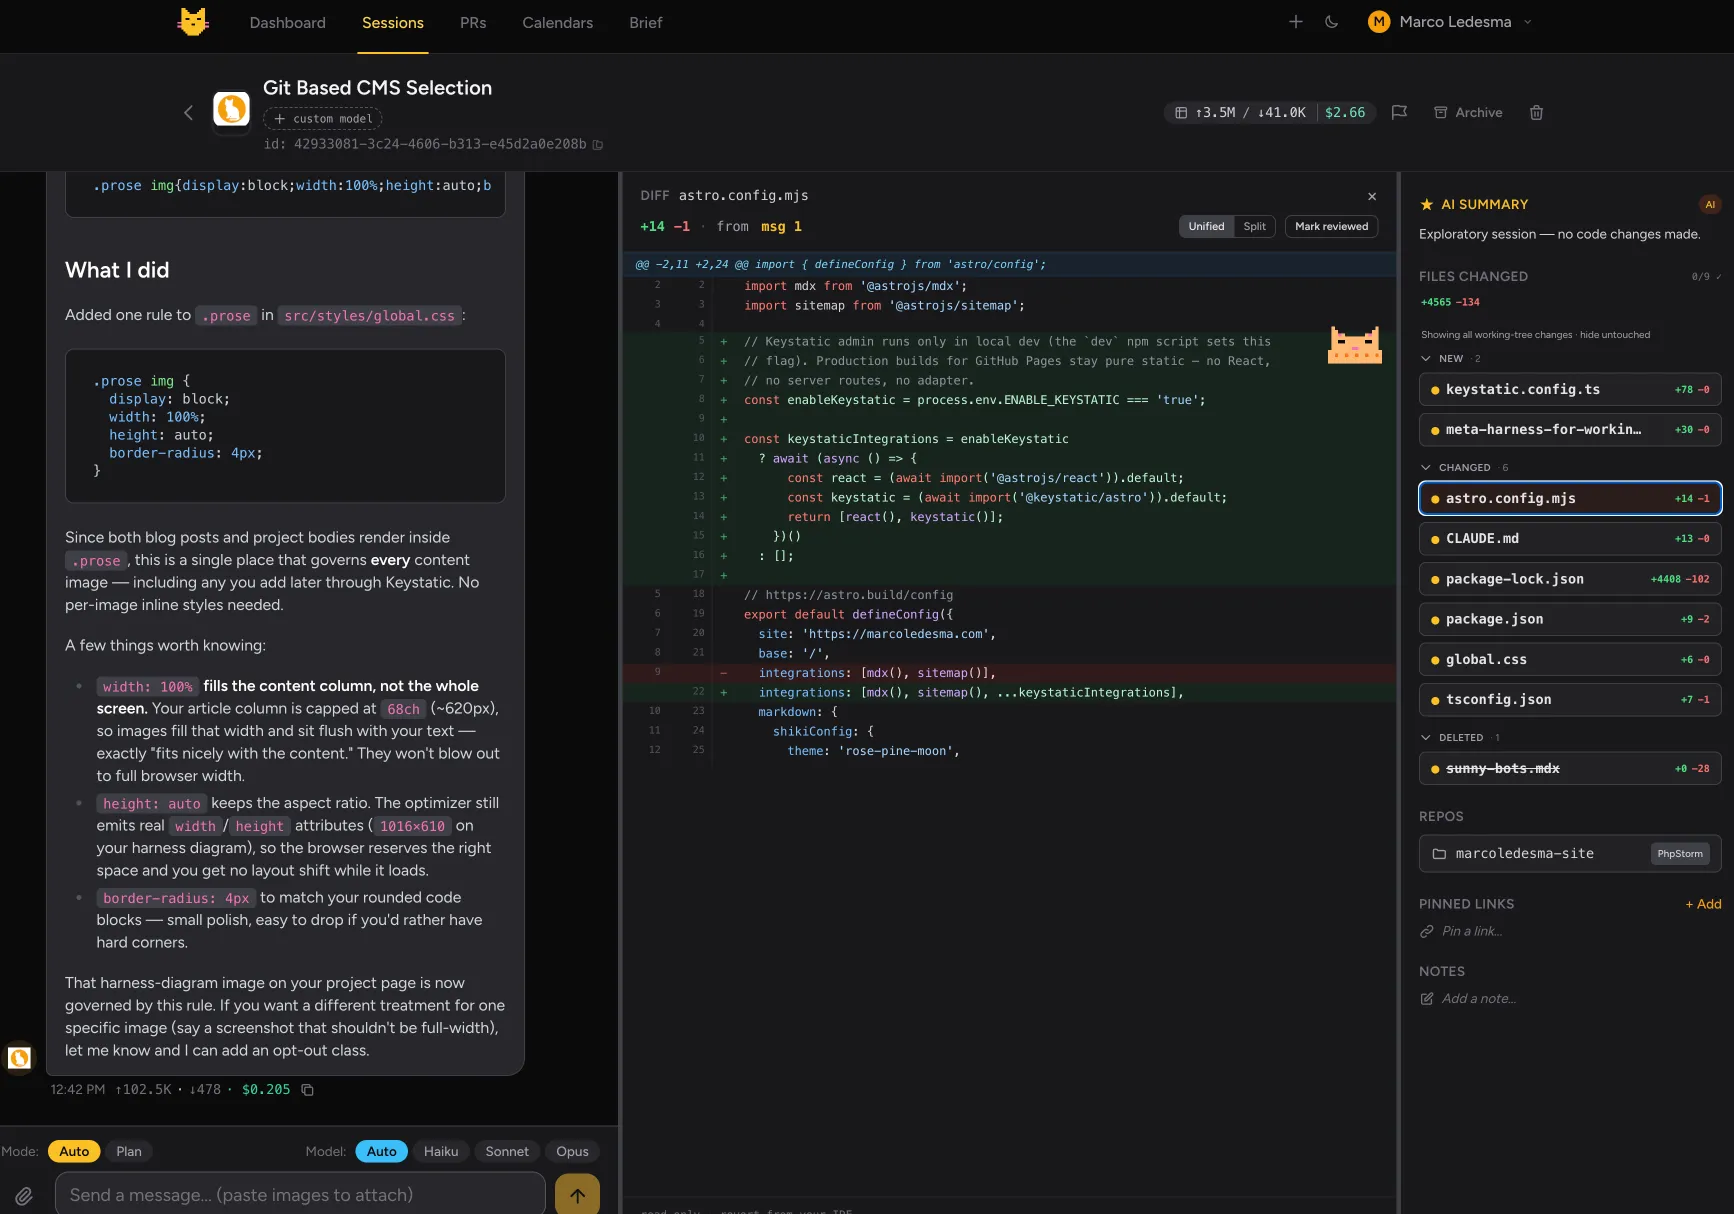Click the src/styles/global.css code reference
This screenshot has height=1214, width=1734.
[x=369, y=316]
